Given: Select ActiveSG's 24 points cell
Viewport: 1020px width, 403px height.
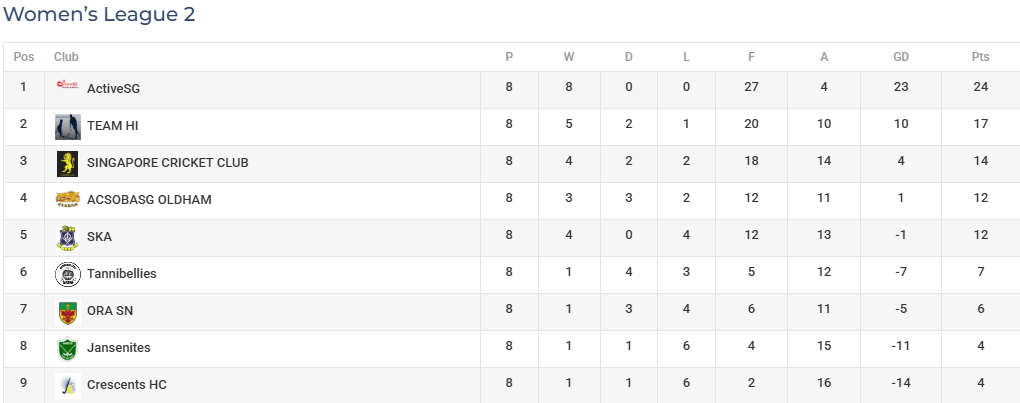Looking at the screenshot, I should 980,86.
